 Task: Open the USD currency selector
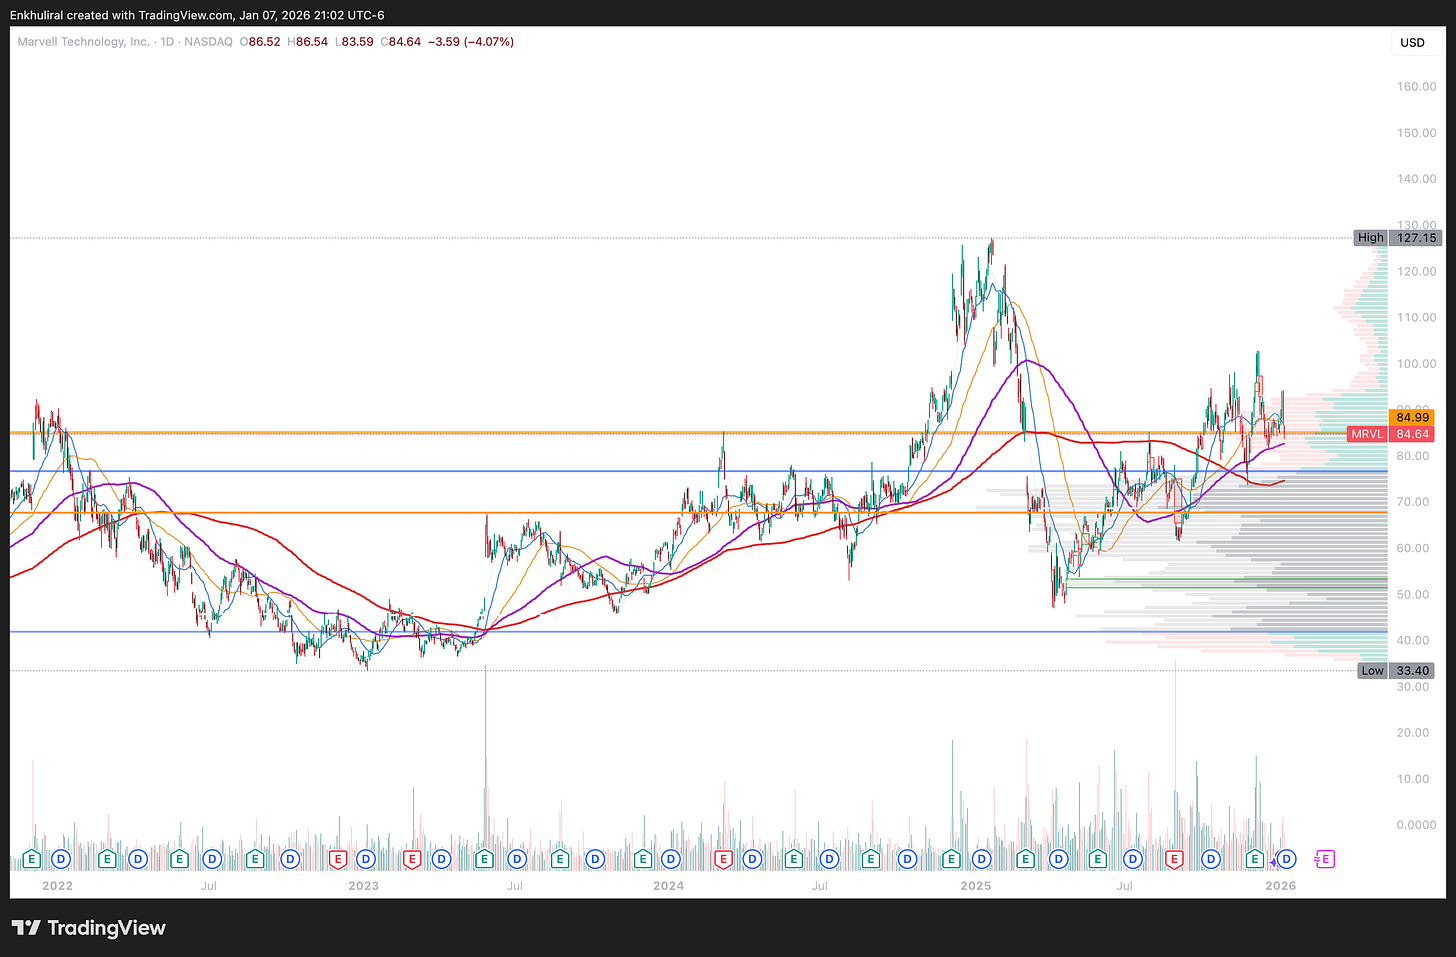click(1412, 42)
